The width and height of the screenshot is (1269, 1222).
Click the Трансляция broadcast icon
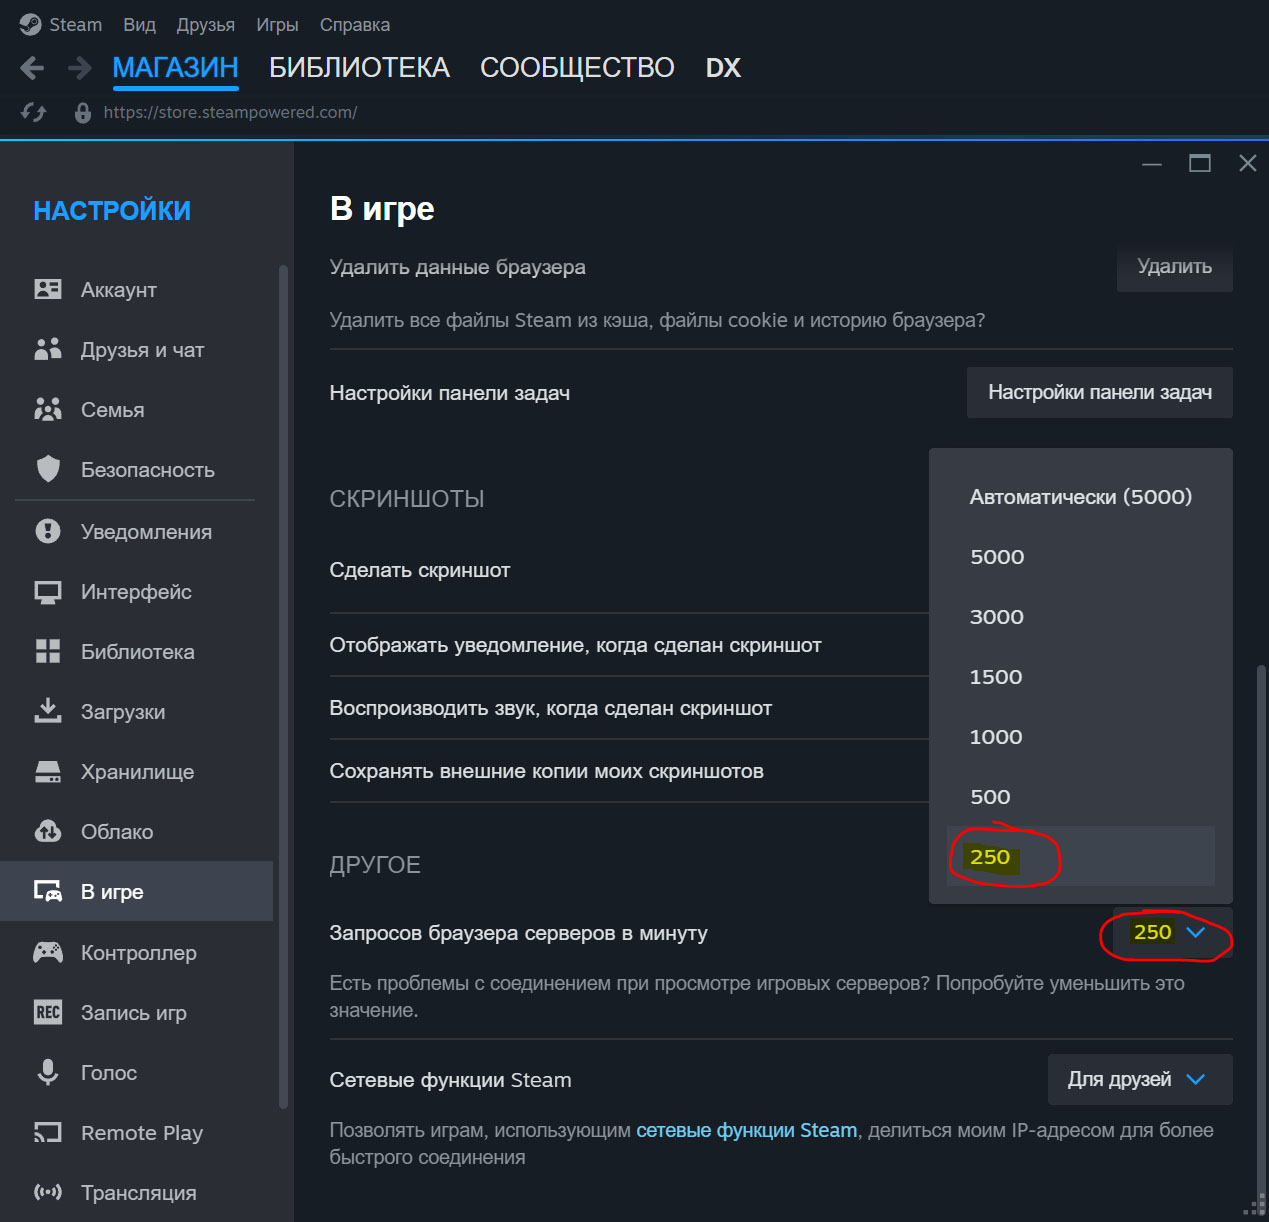pyautogui.click(x=48, y=1192)
